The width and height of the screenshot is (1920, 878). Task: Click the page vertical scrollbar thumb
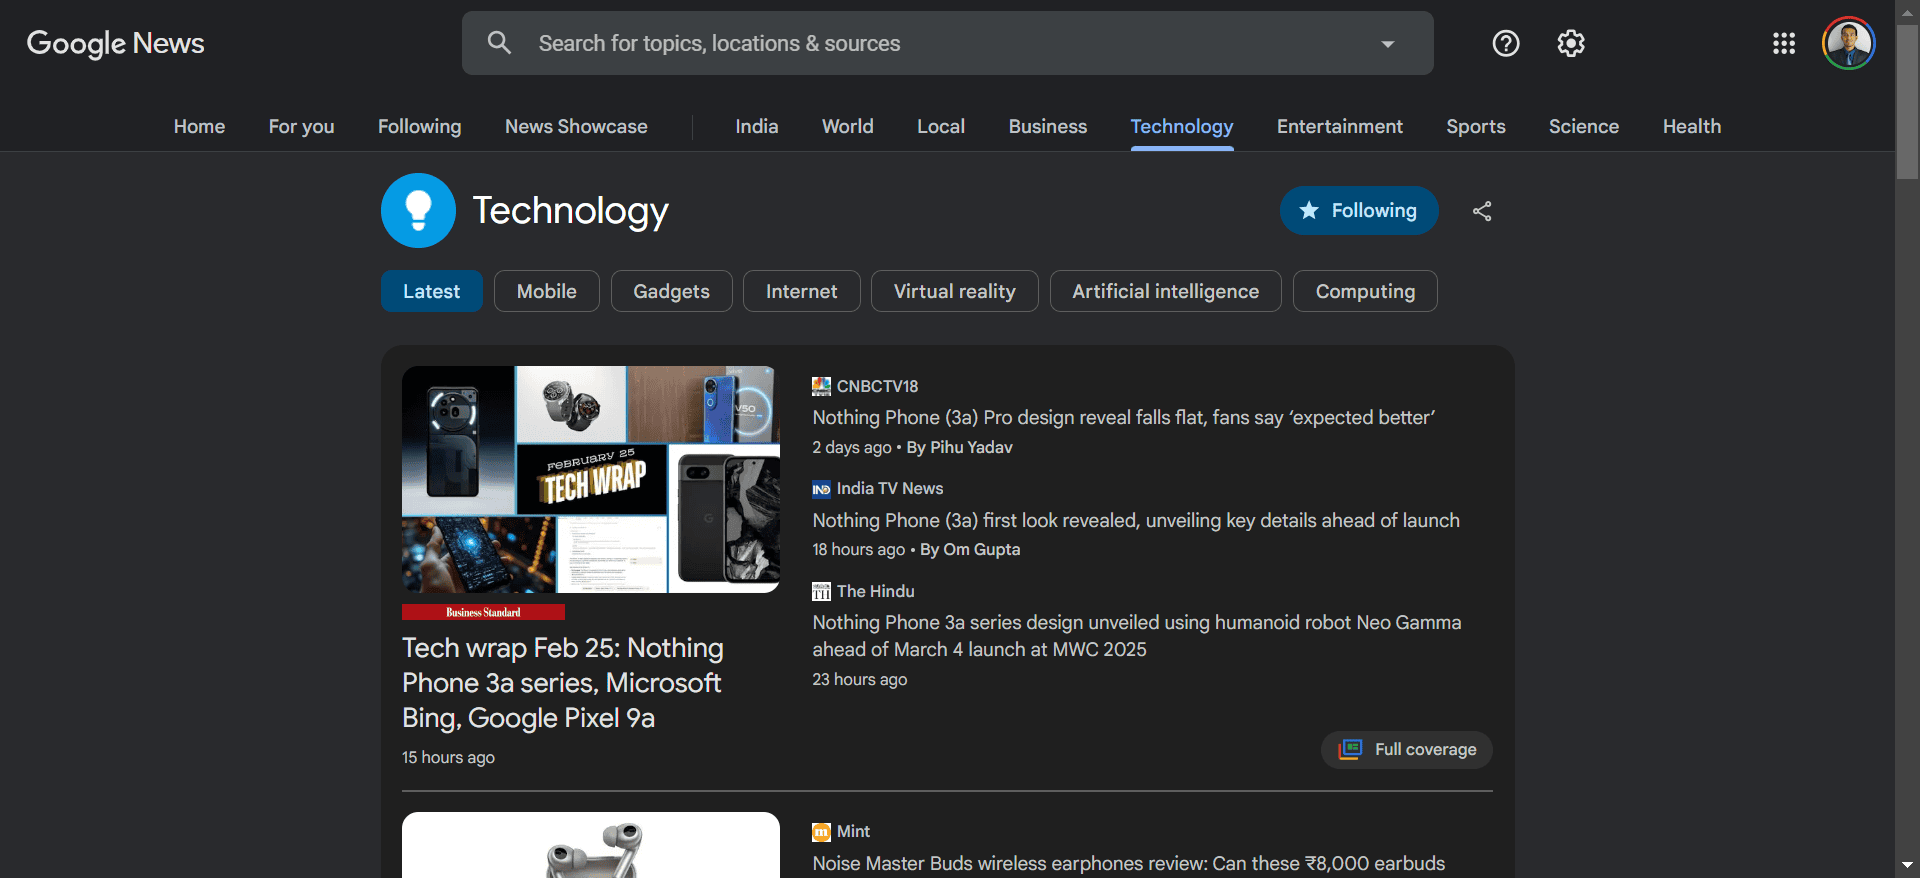1907,100
